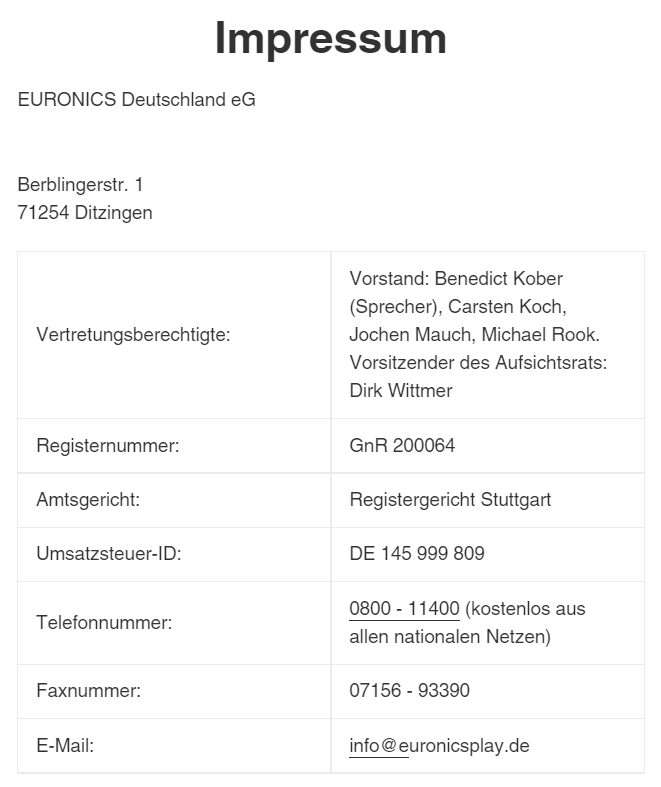
Task: Click the 71254 Ditzingen postal code line
Action: pyautogui.click(x=85, y=213)
